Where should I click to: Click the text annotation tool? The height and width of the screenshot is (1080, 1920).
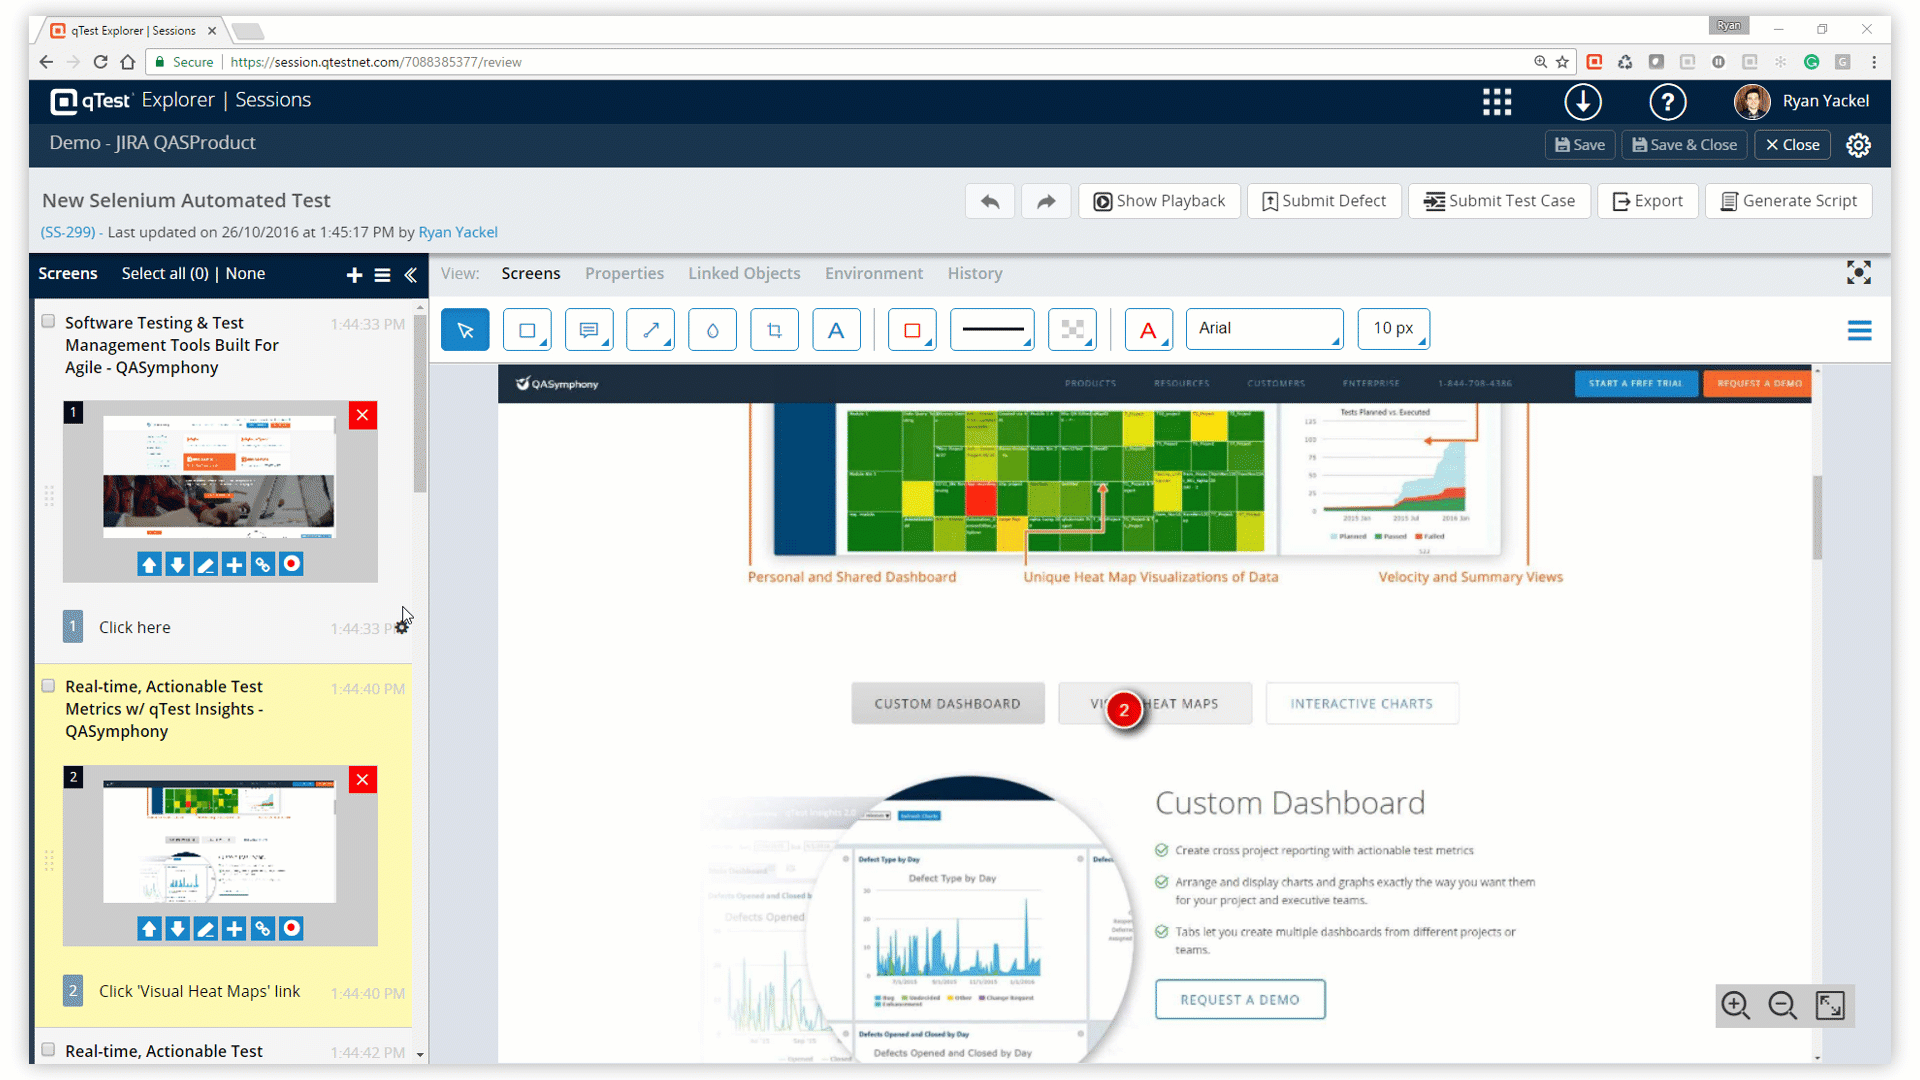836,330
